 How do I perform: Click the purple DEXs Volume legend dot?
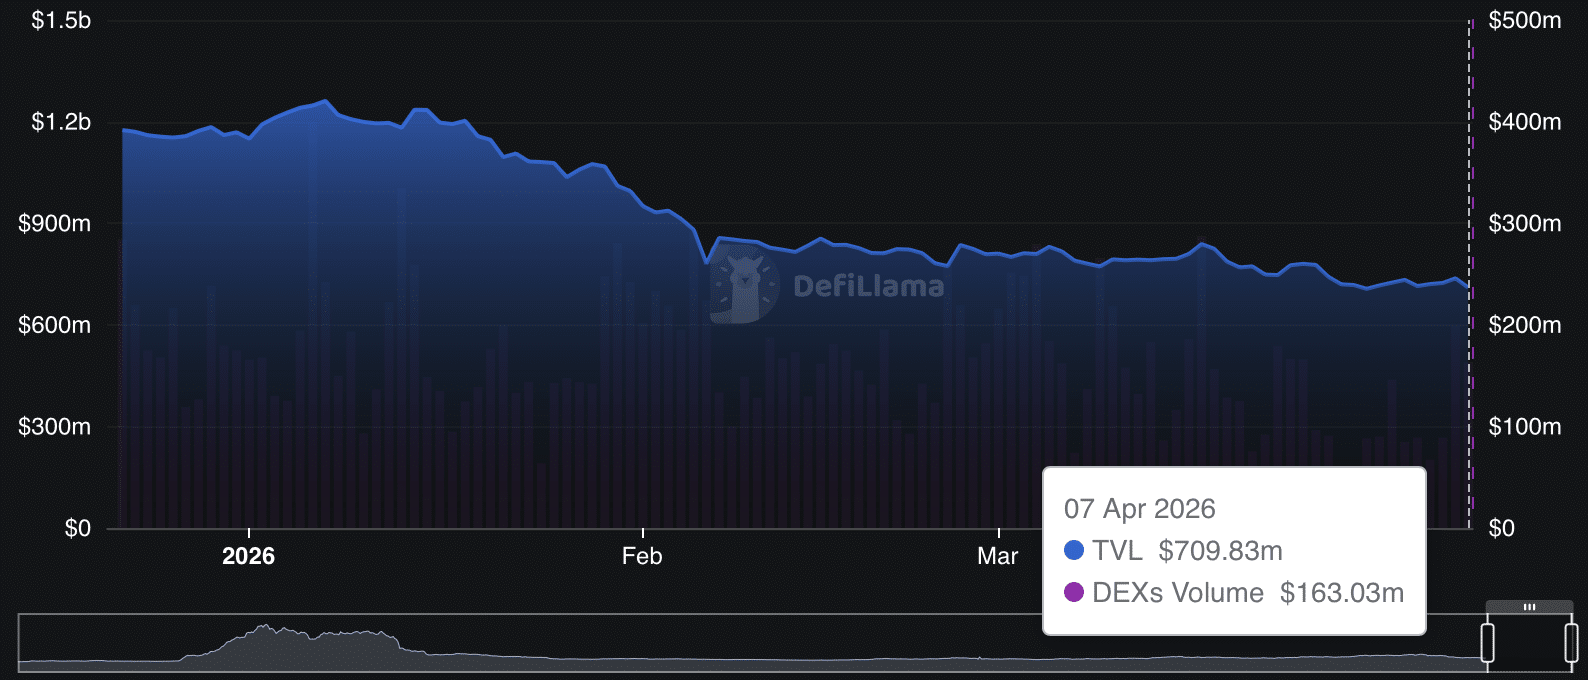coord(1074,592)
